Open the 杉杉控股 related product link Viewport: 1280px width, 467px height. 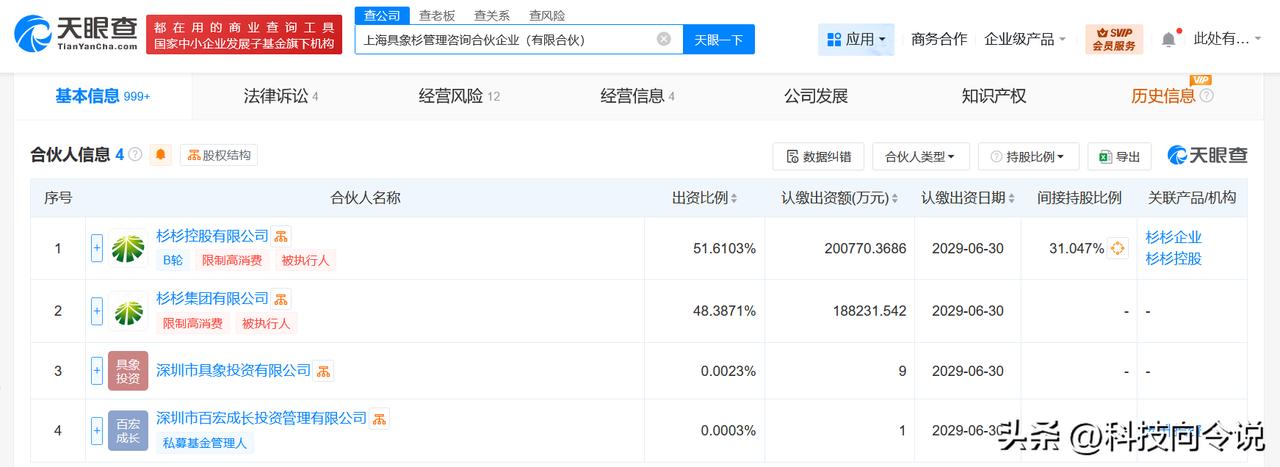pos(1174,258)
